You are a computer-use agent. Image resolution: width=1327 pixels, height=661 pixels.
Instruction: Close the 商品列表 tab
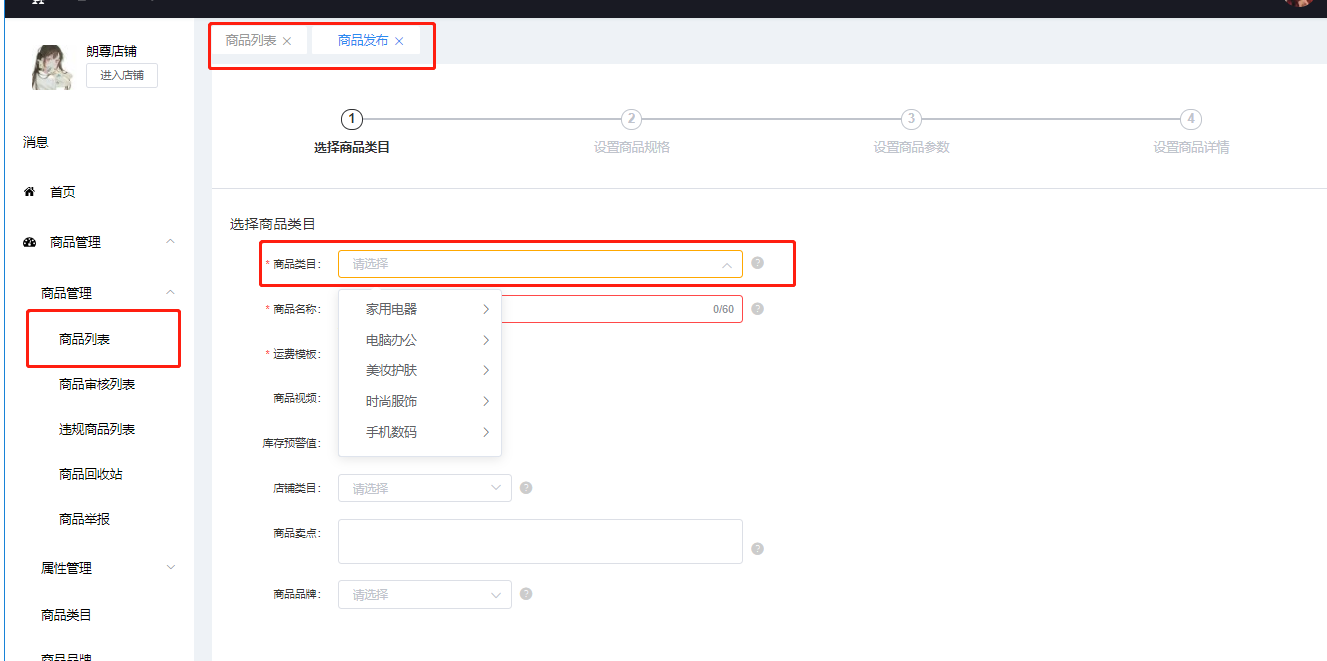pos(287,41)
